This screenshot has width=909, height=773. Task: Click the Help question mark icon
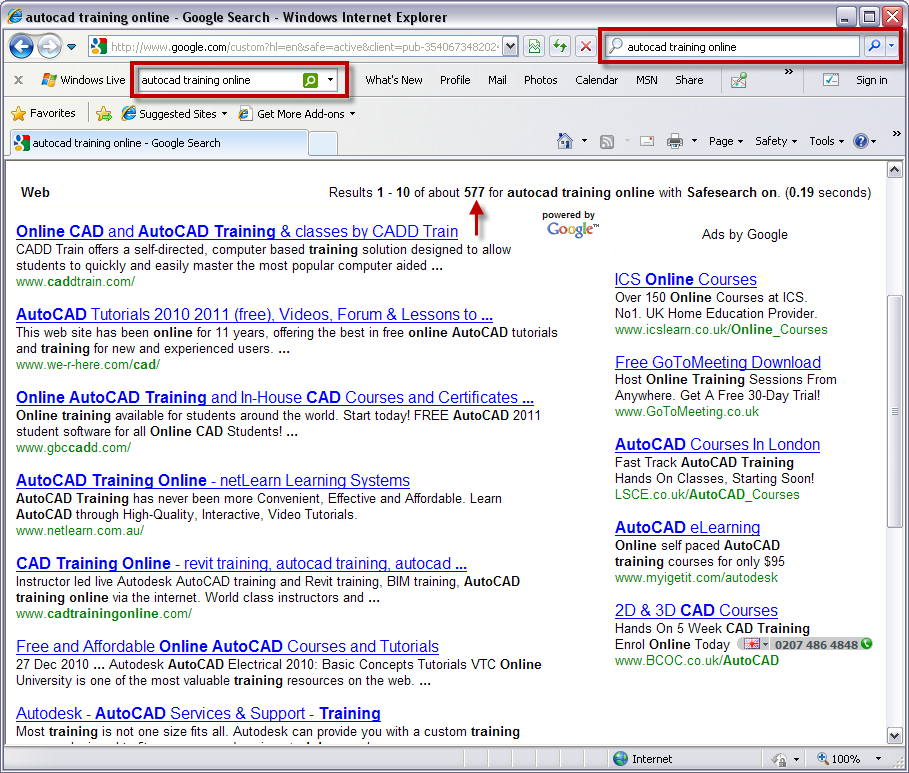pyautogui.click(x=861, y=141)
